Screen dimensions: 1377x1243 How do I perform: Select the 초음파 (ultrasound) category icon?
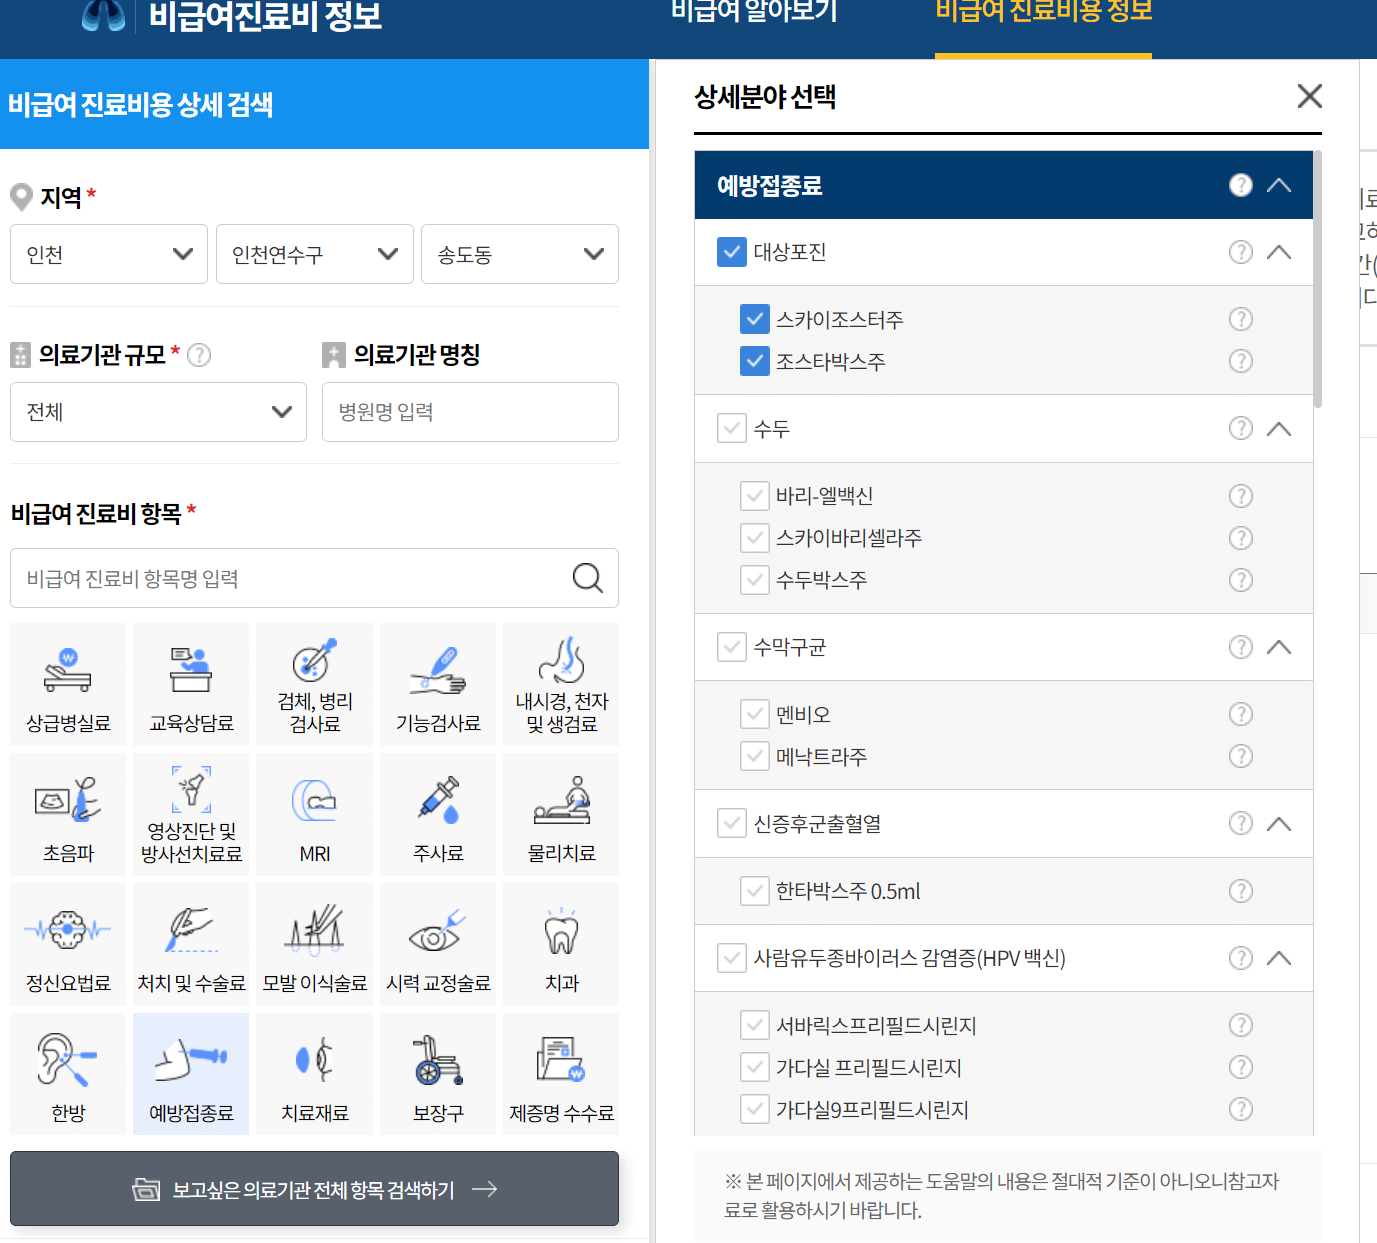67,813
